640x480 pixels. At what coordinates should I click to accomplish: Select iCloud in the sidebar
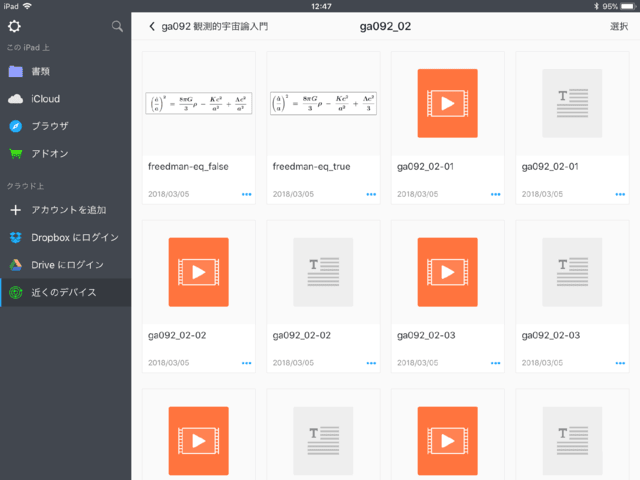click(x=65, y=99)
